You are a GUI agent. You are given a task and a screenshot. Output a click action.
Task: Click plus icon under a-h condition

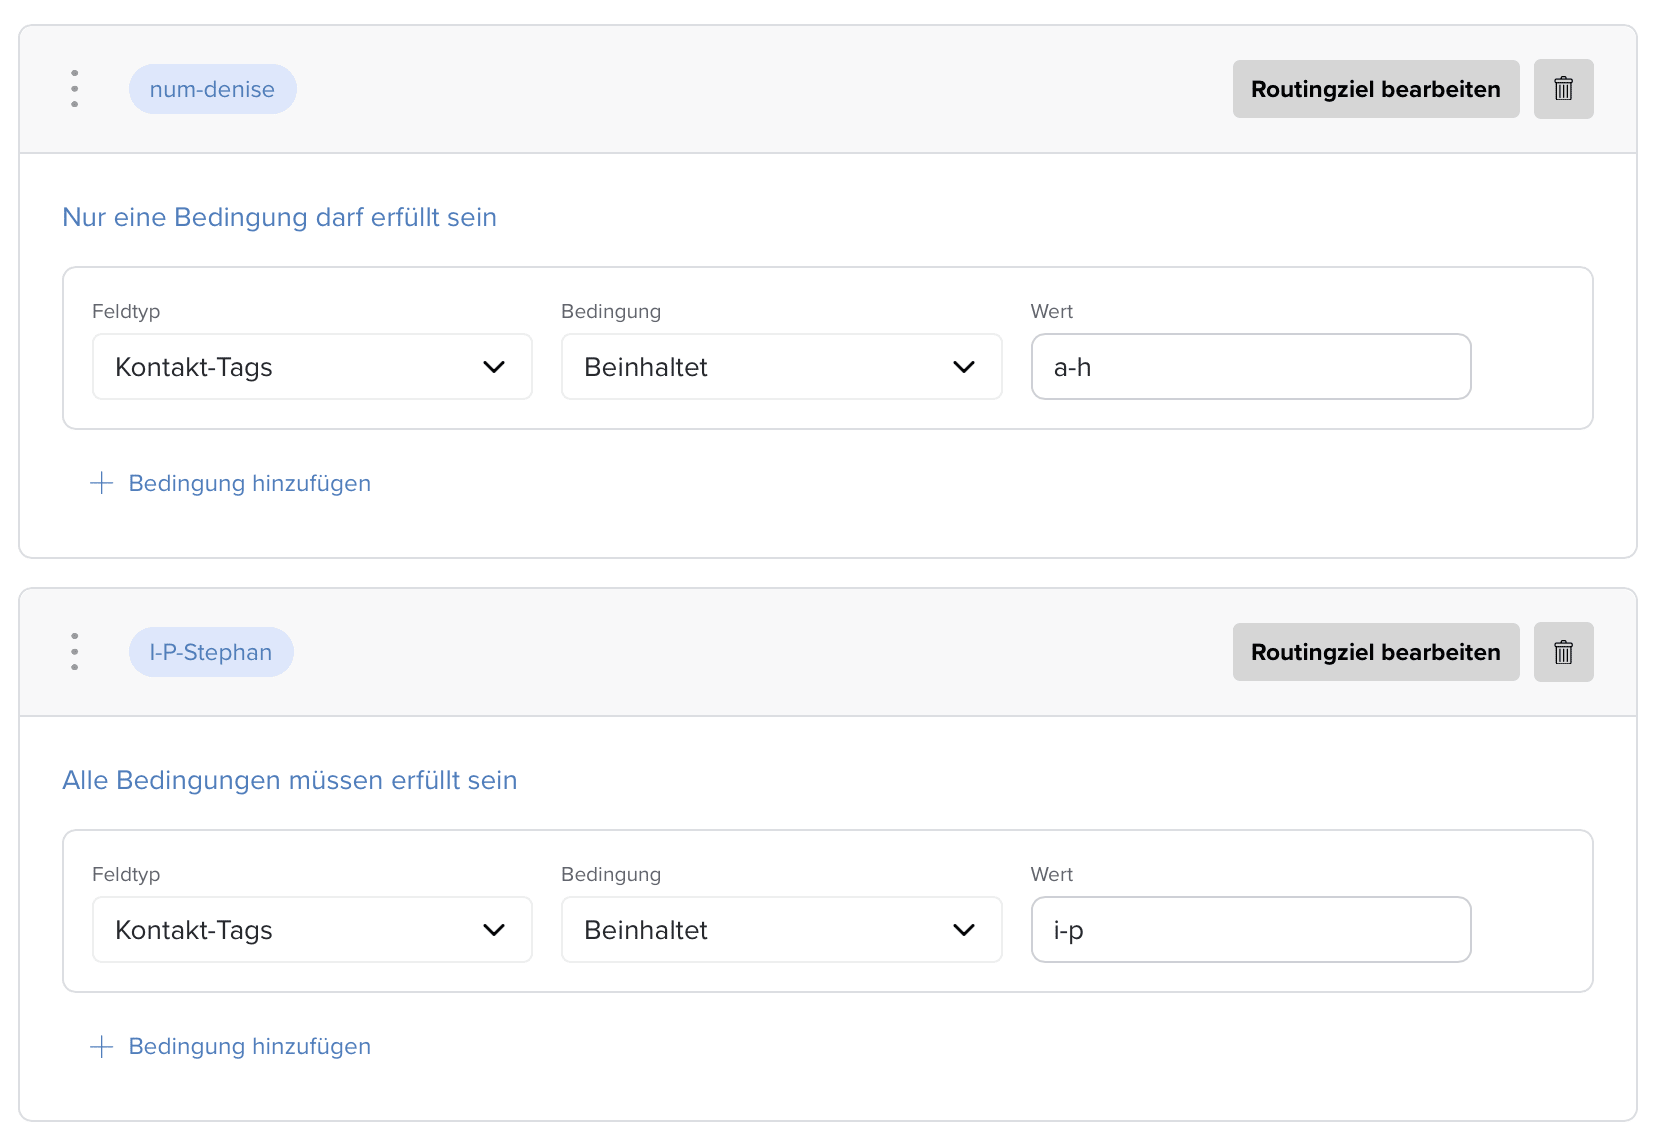[101, 483]
